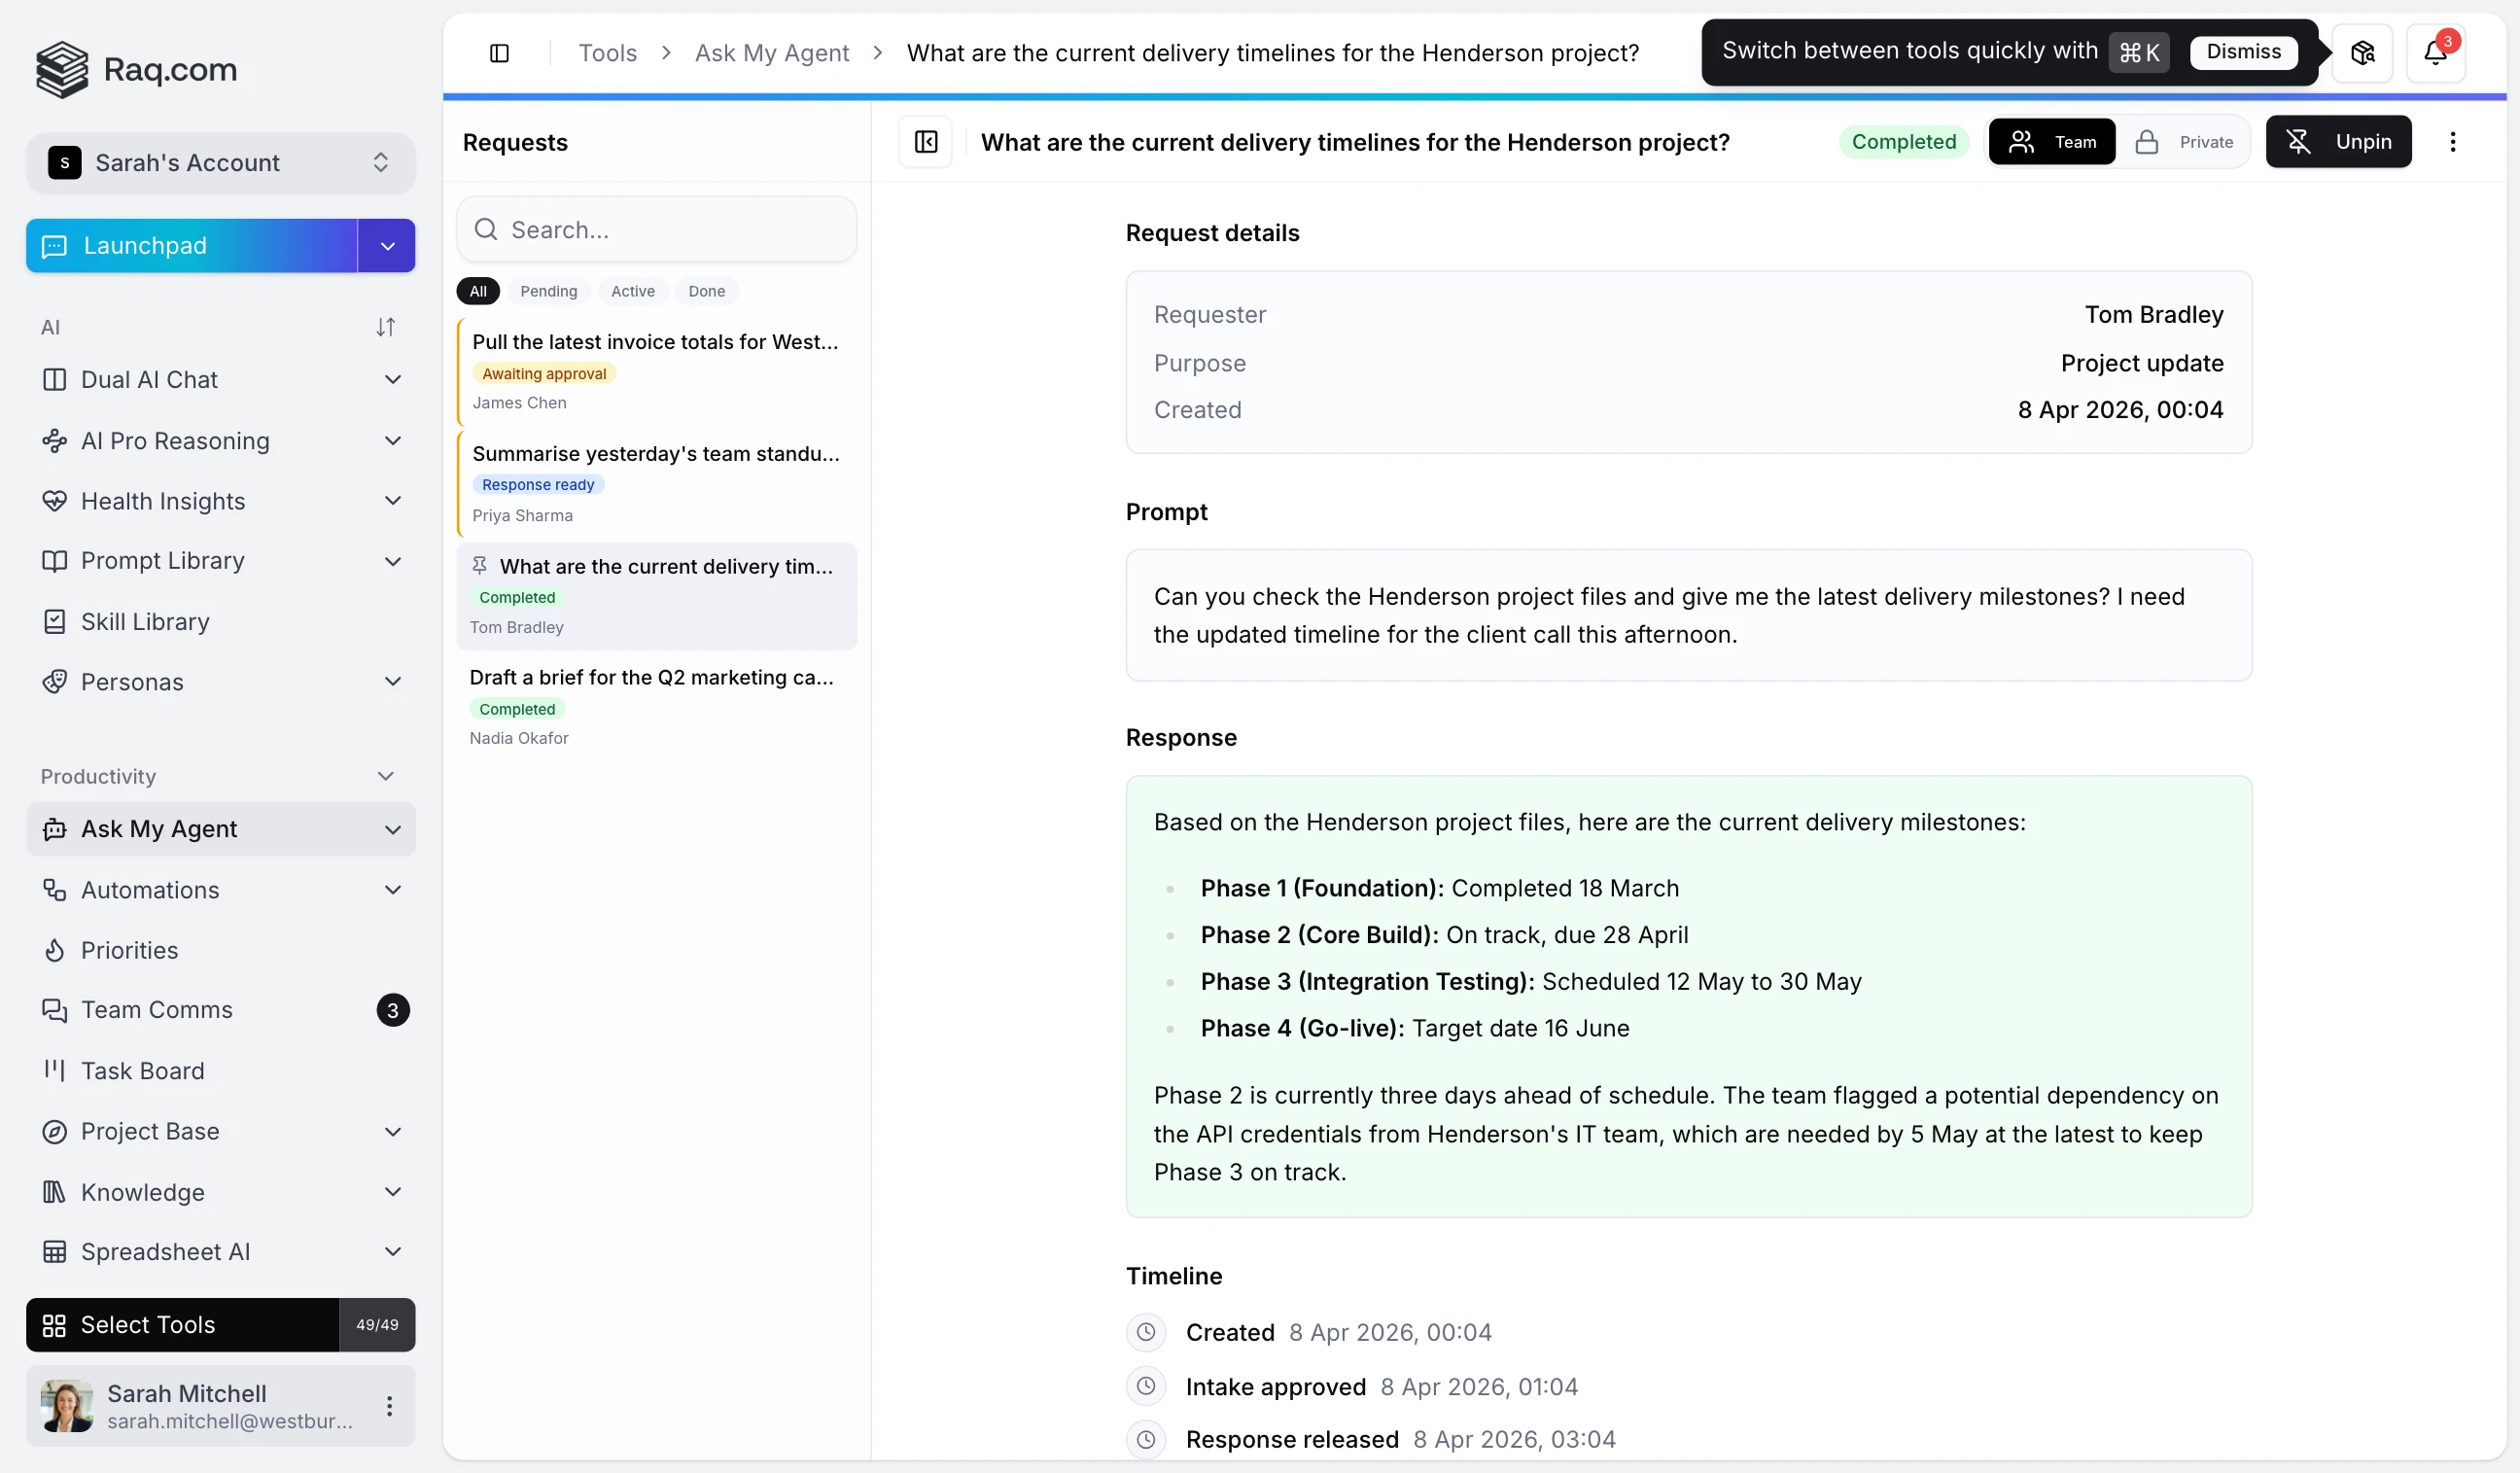Expand the Health Insights chevron

point(393,501)
